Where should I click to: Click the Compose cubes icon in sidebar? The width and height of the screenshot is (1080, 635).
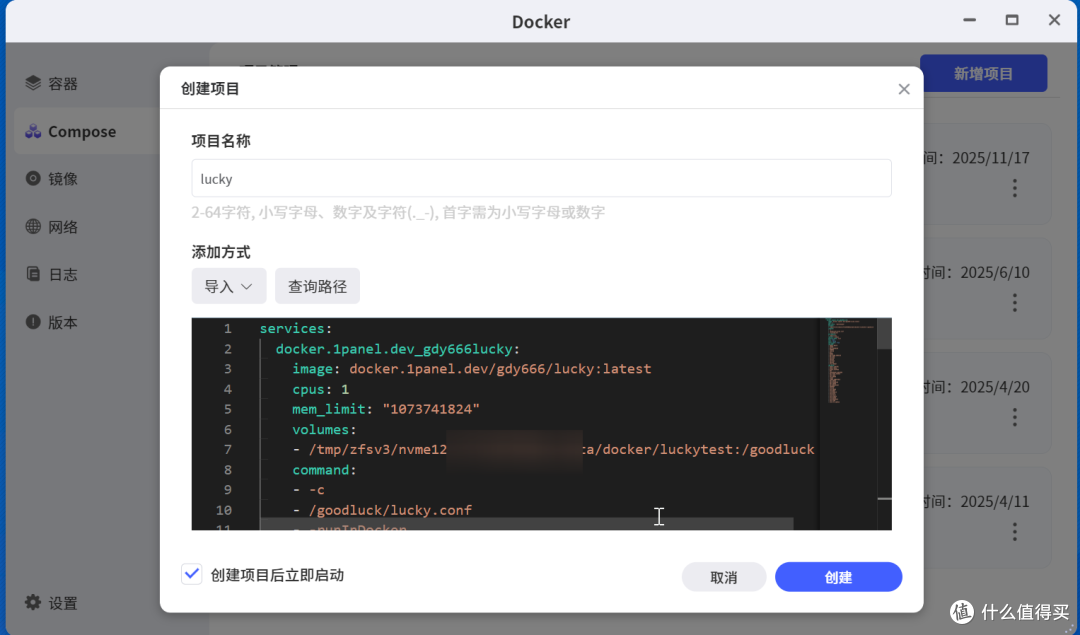point(33,131)
